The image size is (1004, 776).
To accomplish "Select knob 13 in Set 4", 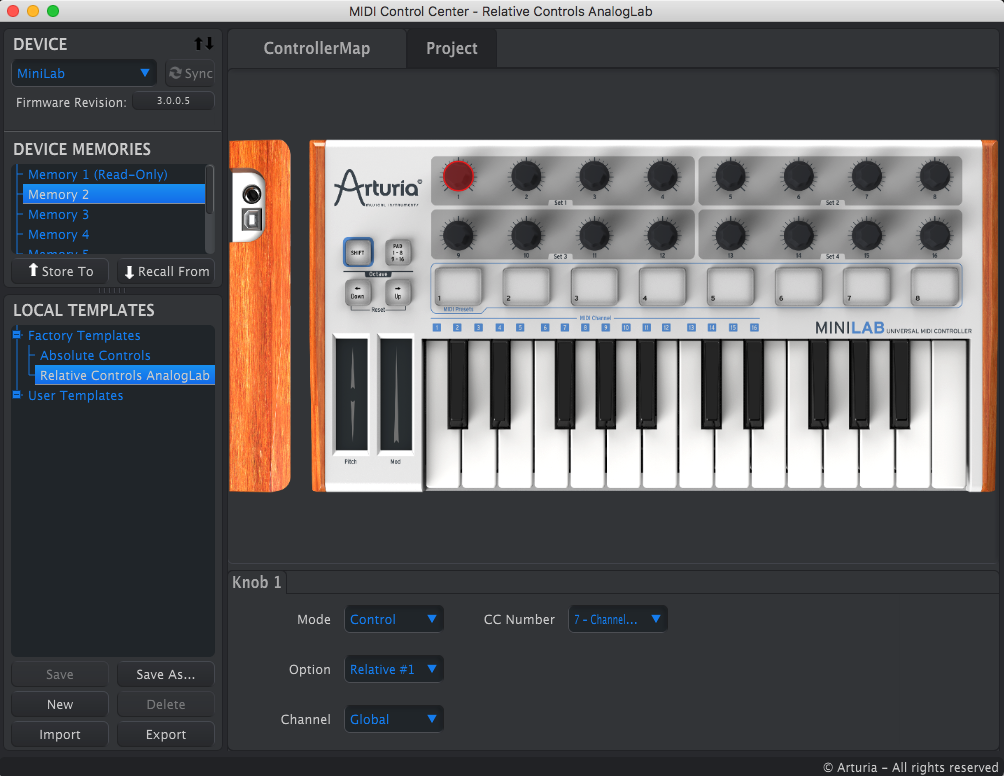I will [730, 234].
